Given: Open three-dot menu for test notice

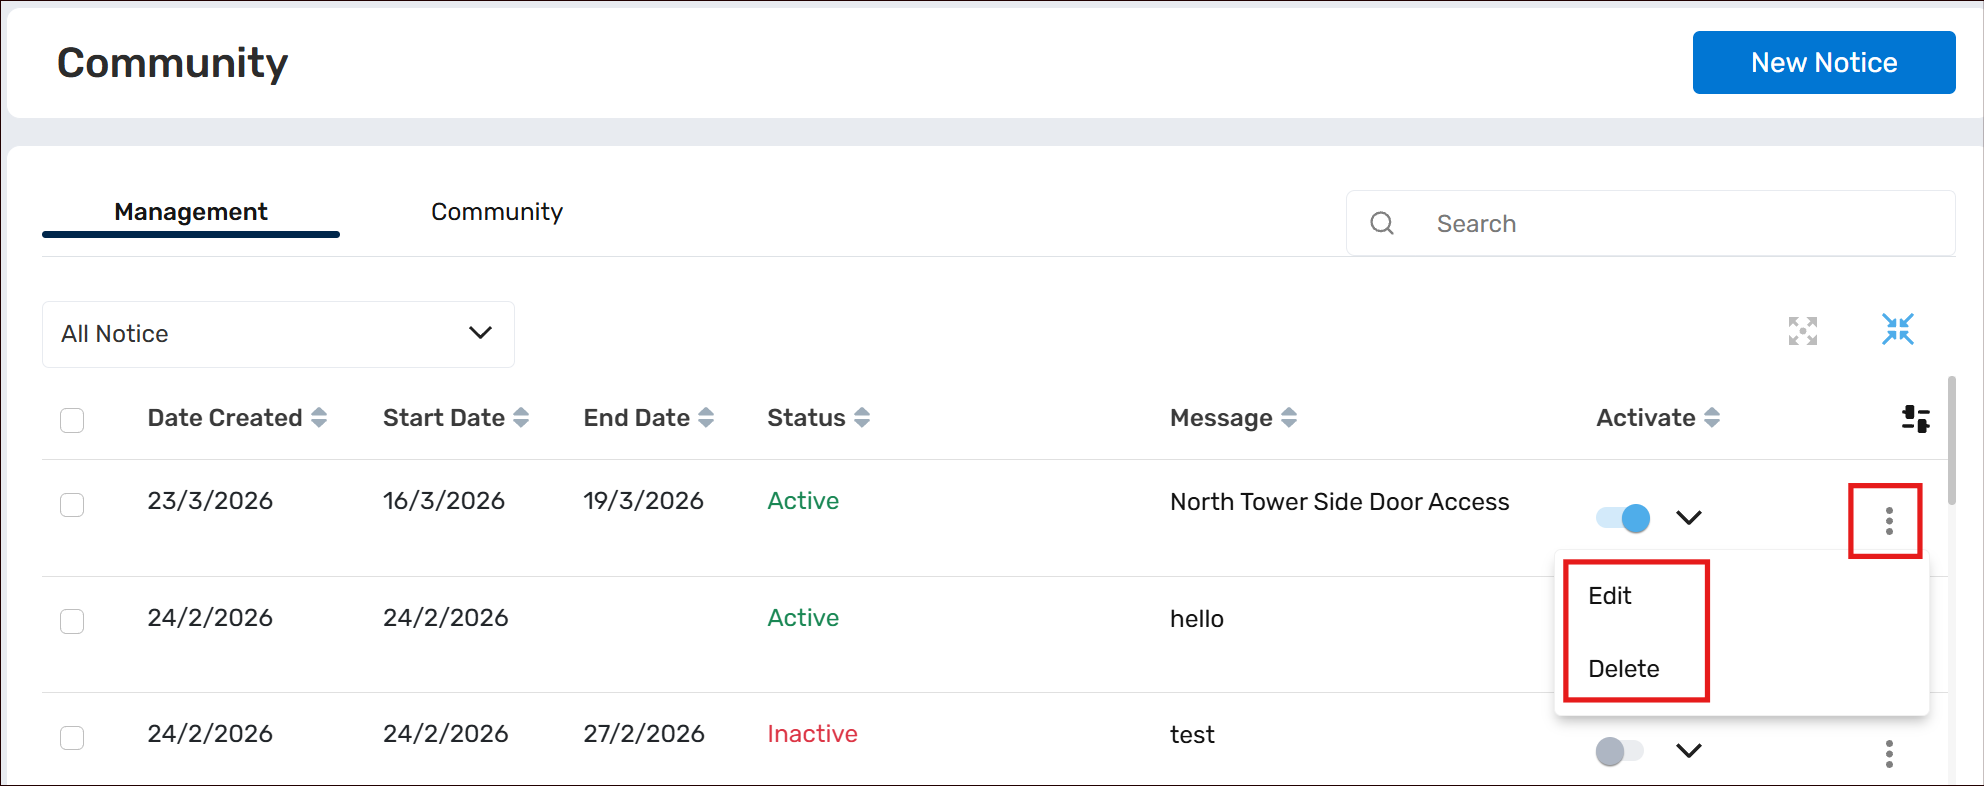Looking at the screenshot, I should pos(1888,753).
